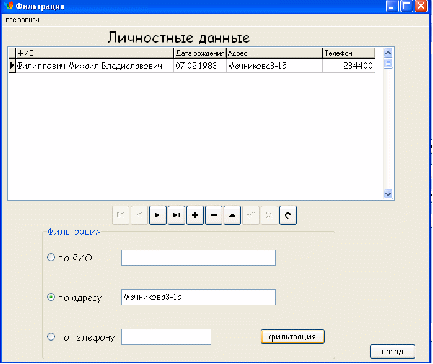Click the Адрес column header
The height and width of the screenshot is (364, 433).
pyautogui.click(x=274, y=53)
